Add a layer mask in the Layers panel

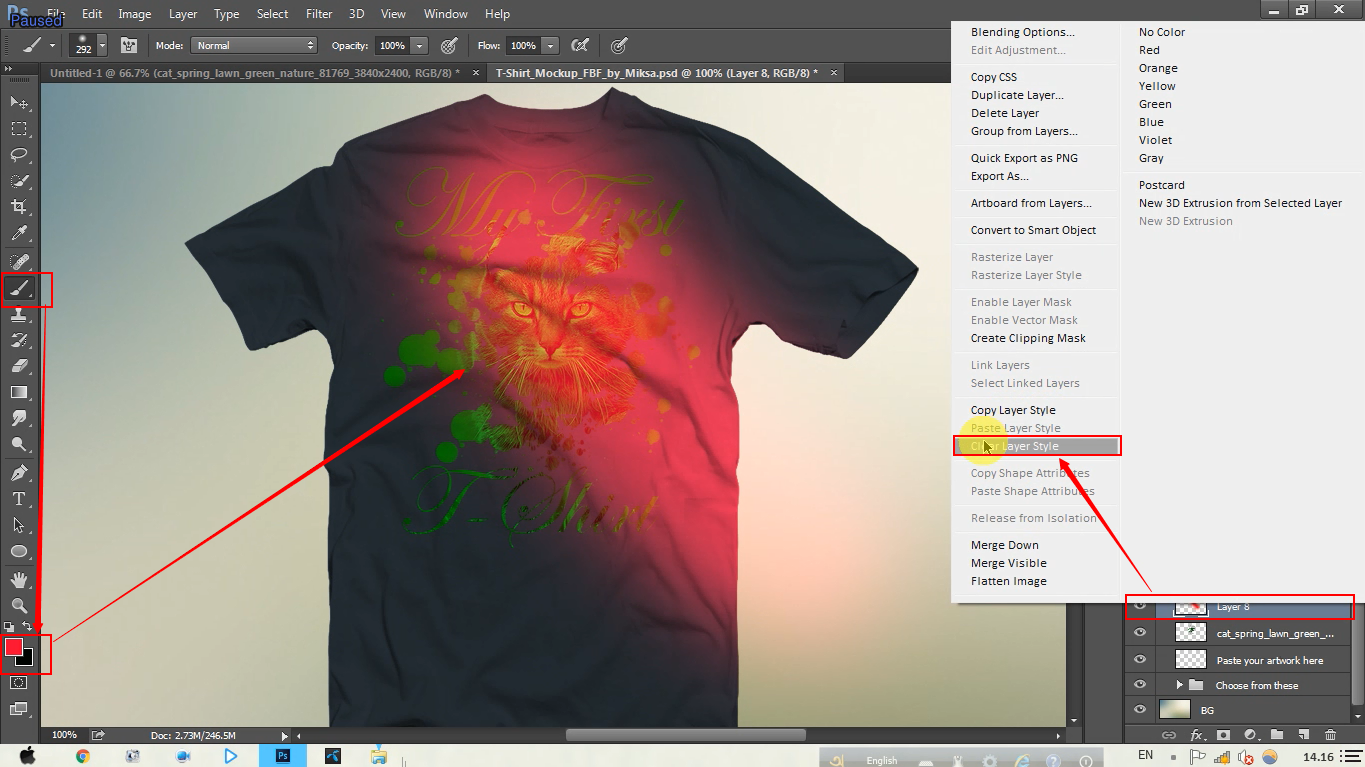tap(1223, 735)
